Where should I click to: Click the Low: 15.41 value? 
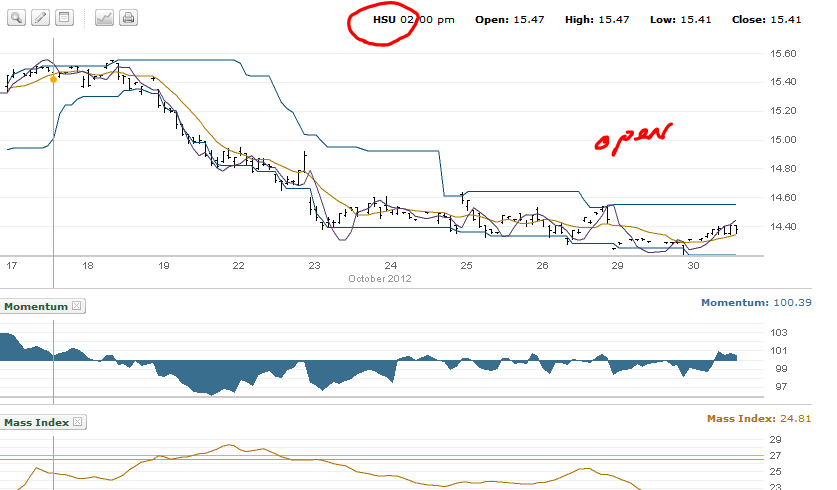pos(681,20)
